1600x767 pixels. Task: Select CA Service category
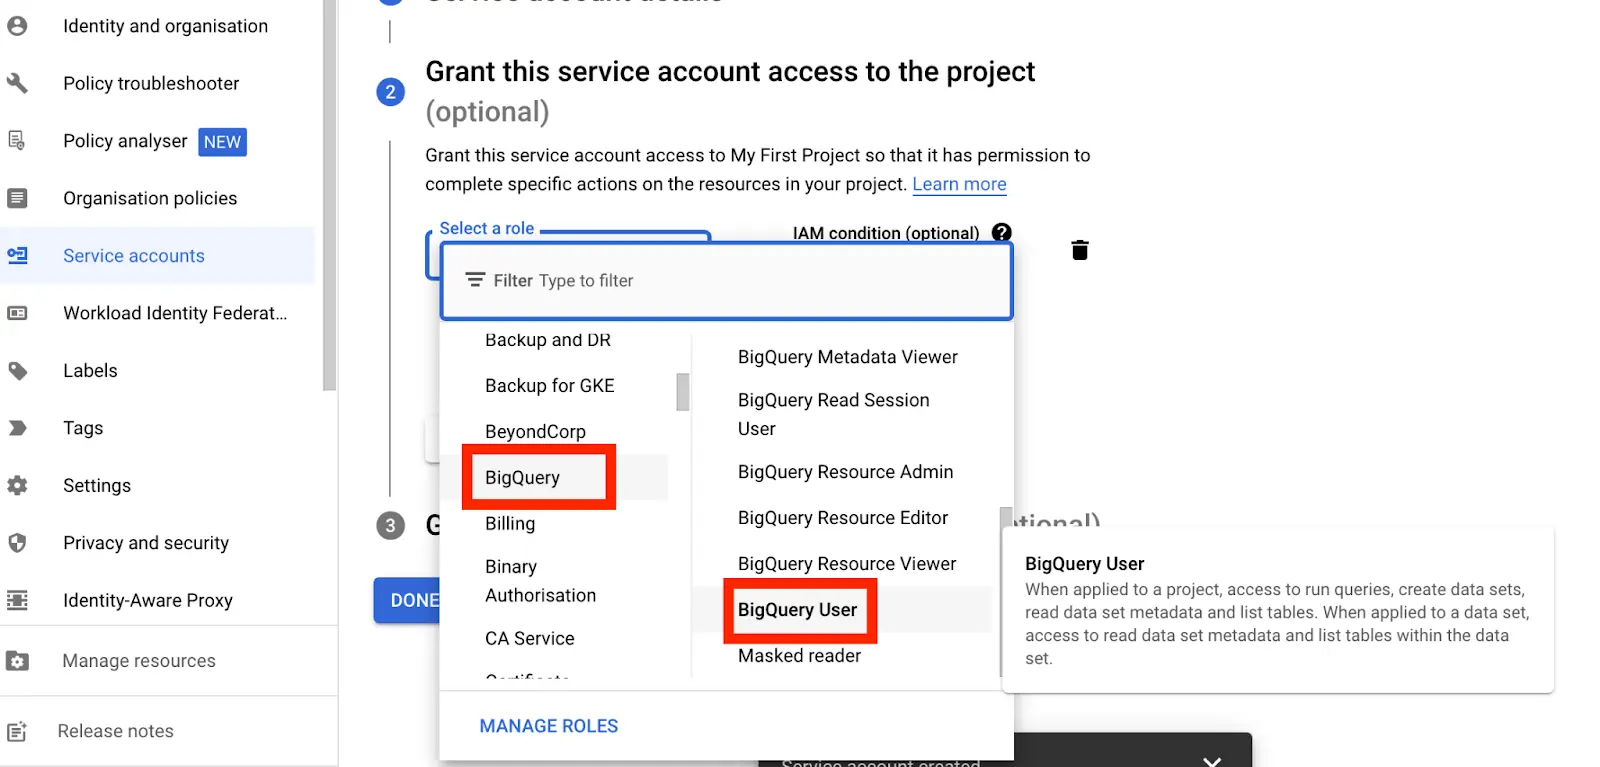(x=530, y=638)
